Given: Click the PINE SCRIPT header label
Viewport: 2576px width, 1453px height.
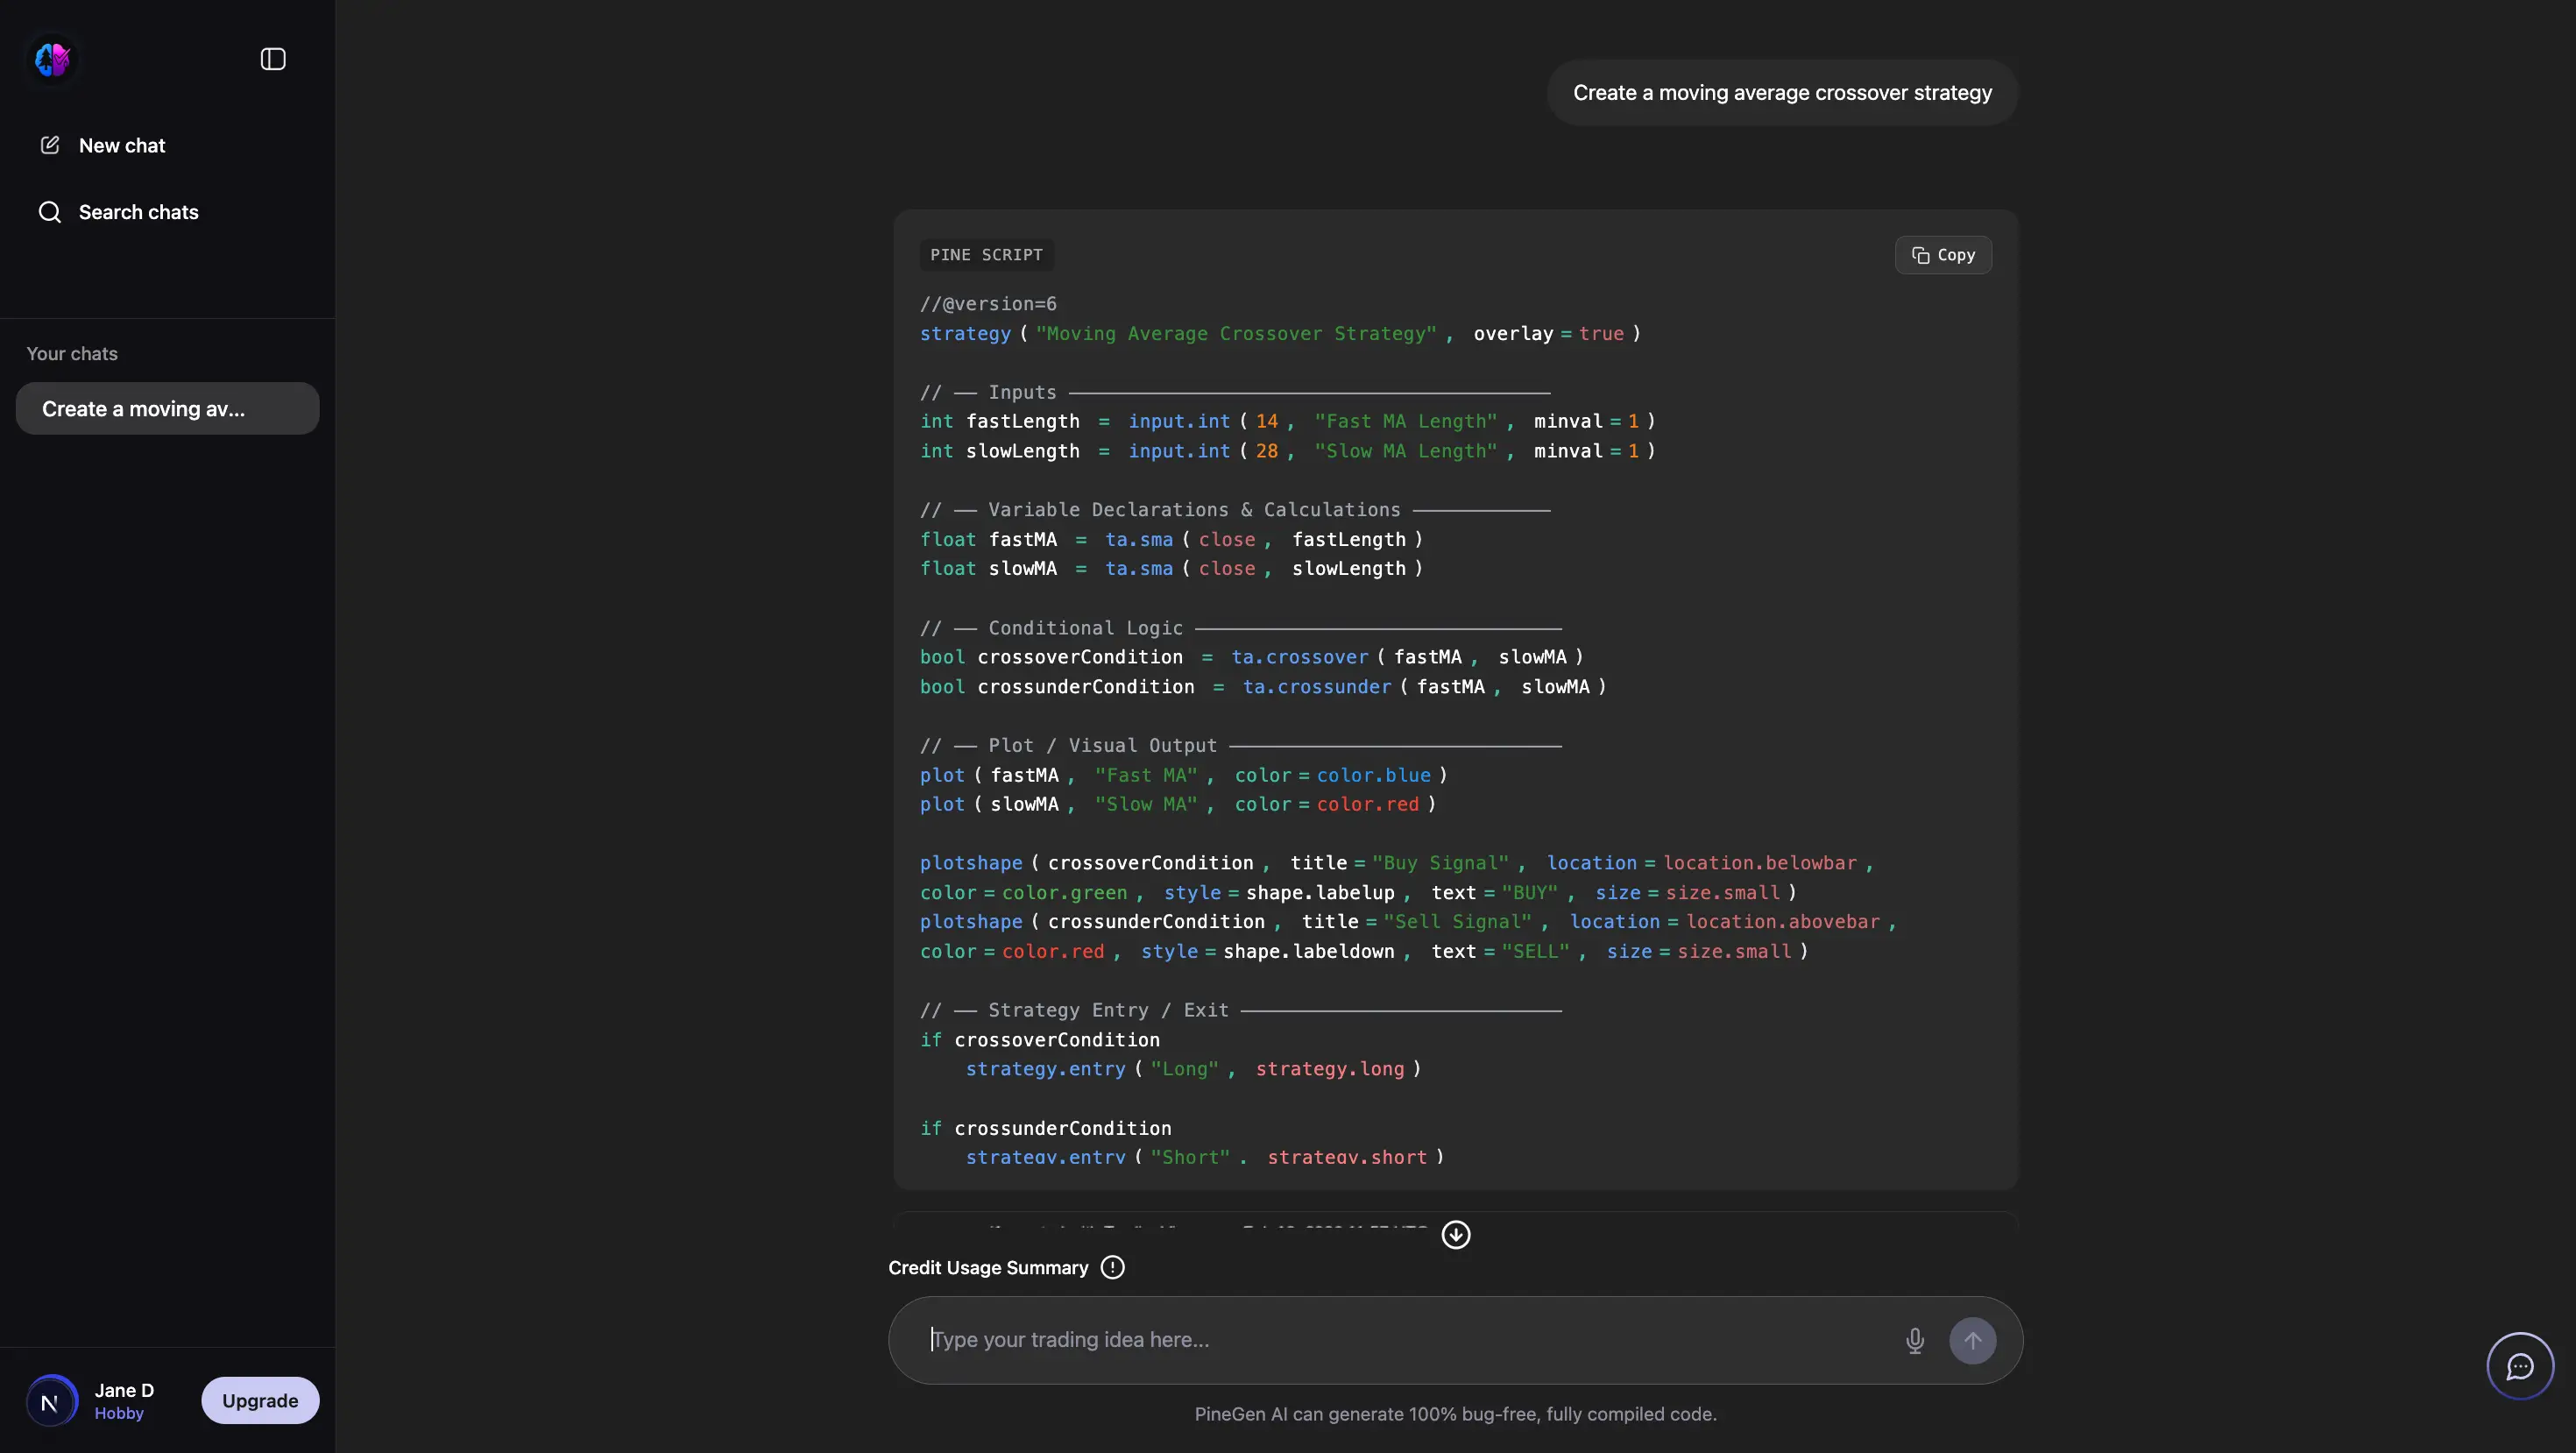Looking at the screenshot, I should [x=985, y=255].
